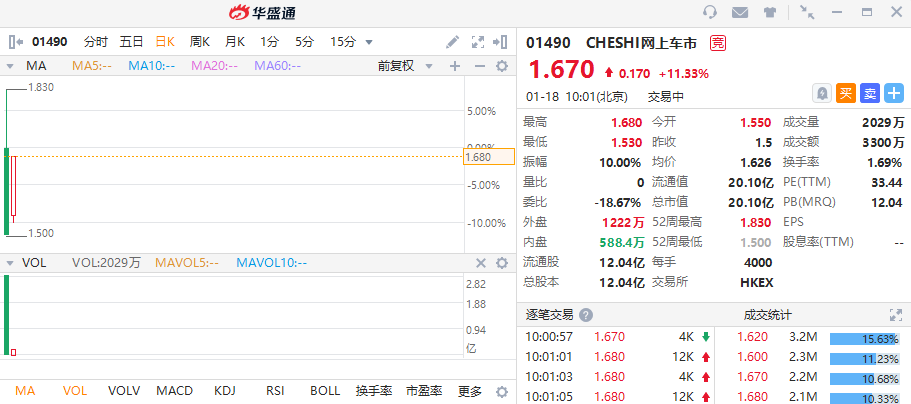
Task: Collapse right panel arrow icon
Action: click(500, 42)
